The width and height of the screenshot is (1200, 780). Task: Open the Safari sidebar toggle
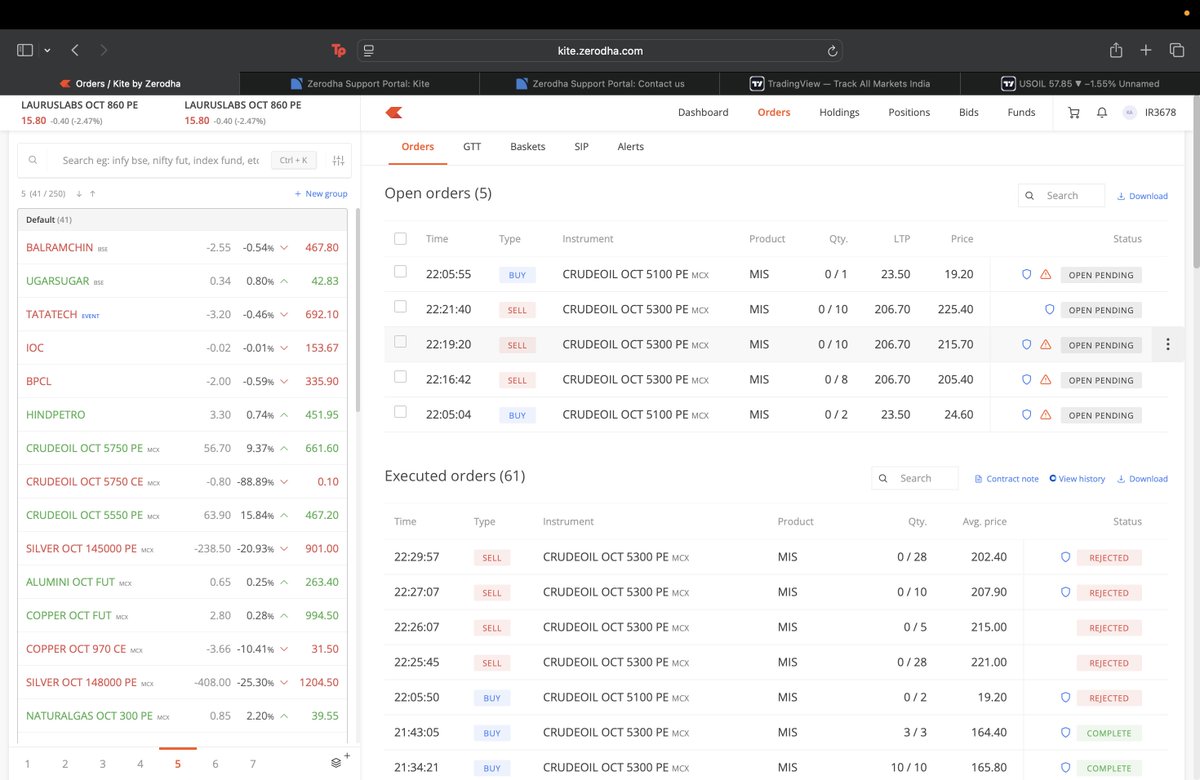point(25,50)
